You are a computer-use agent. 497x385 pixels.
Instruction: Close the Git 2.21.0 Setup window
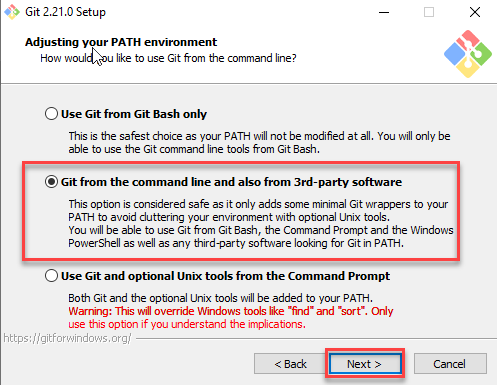pyautogui.click(x=475, y=12)
